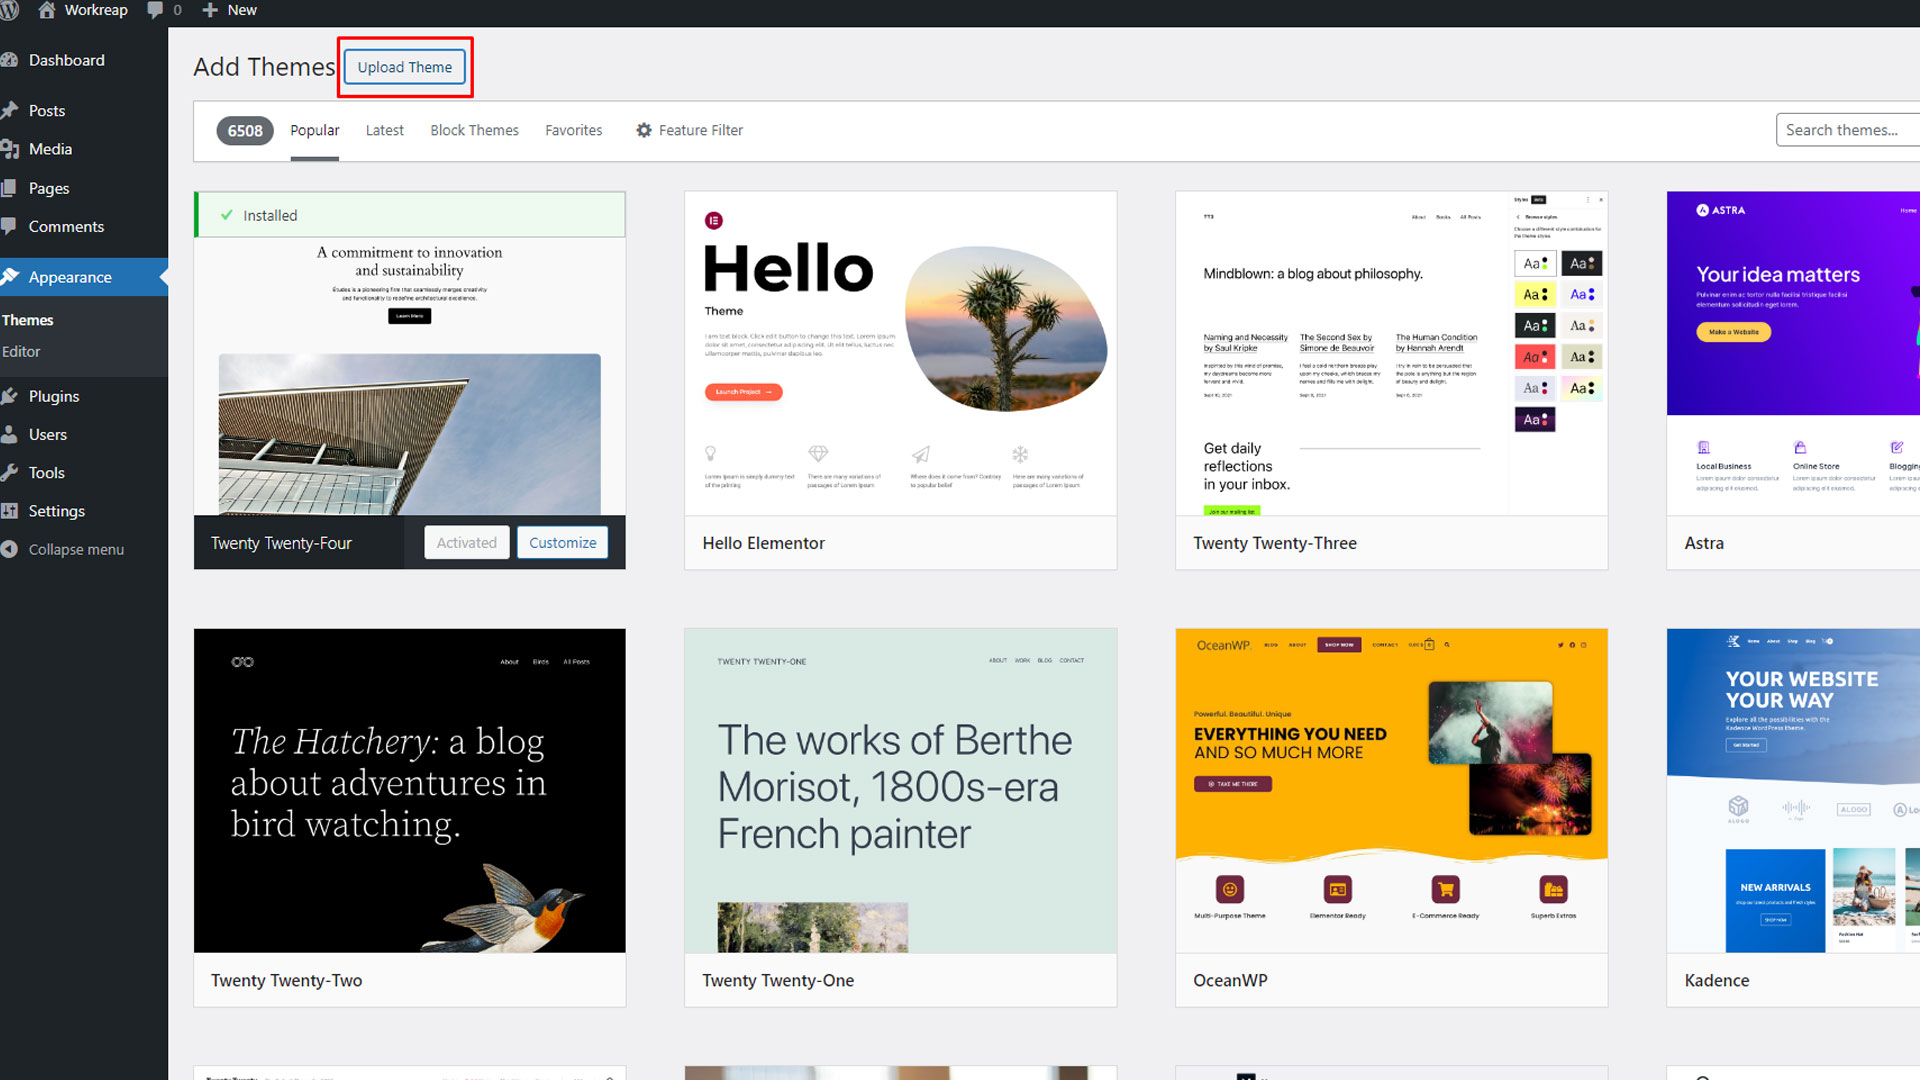Click the Feature Filter gear icon
The height and width of the screenshot is (1080, 1920).
[x=644, y=130]
